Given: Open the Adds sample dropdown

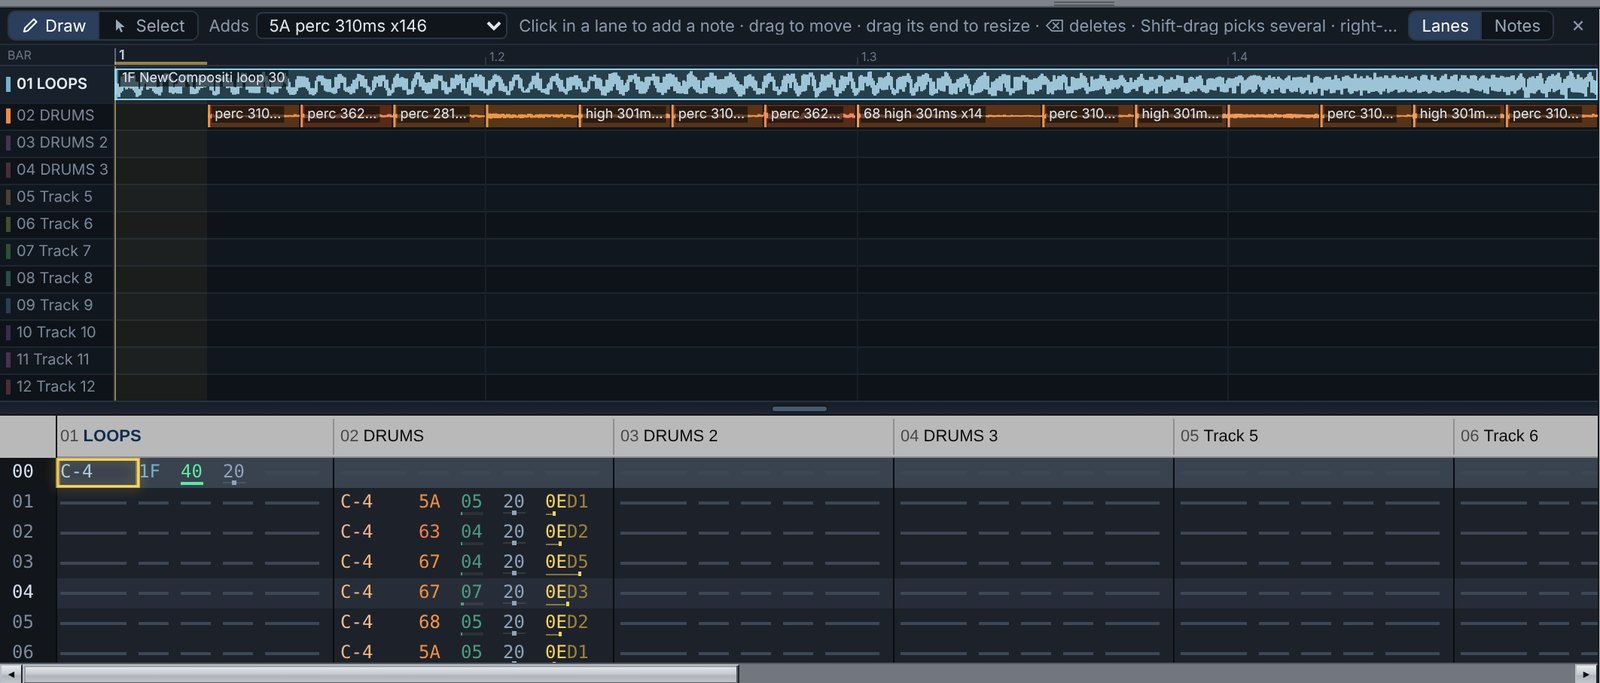Looking at the screenshot, I should 381,25.
